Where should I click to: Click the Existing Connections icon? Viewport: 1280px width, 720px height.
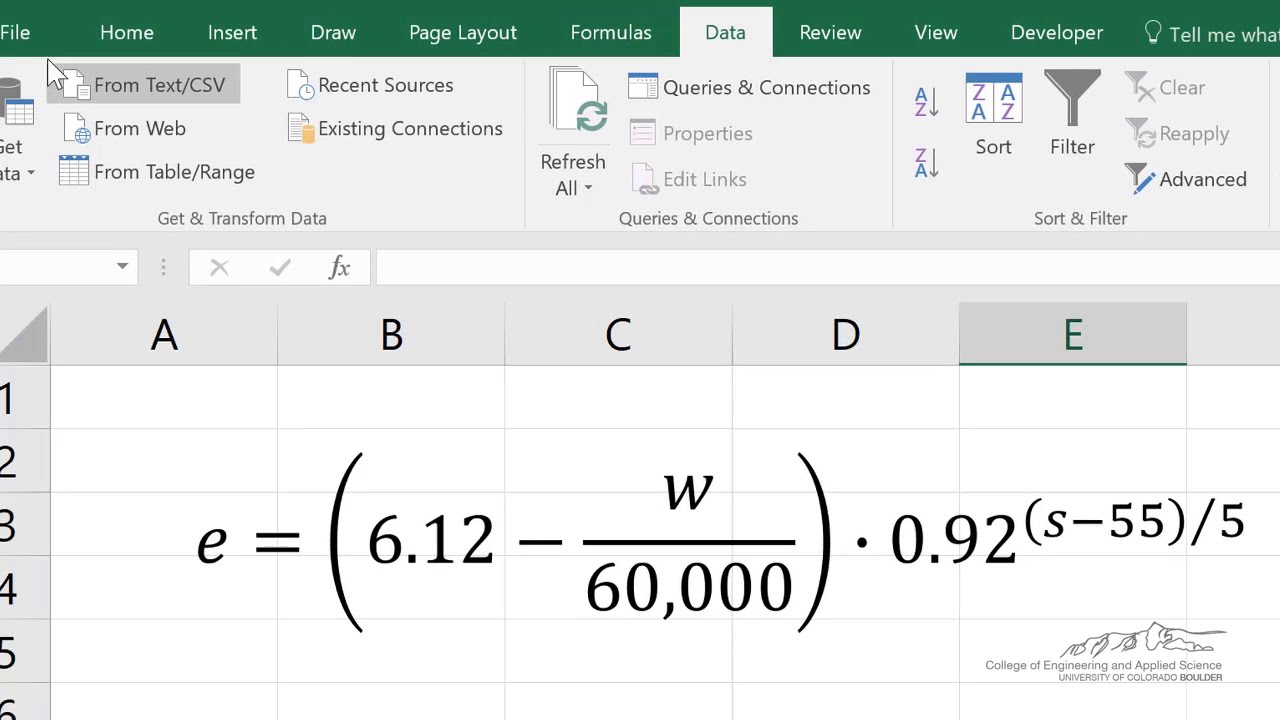[300, 129]
